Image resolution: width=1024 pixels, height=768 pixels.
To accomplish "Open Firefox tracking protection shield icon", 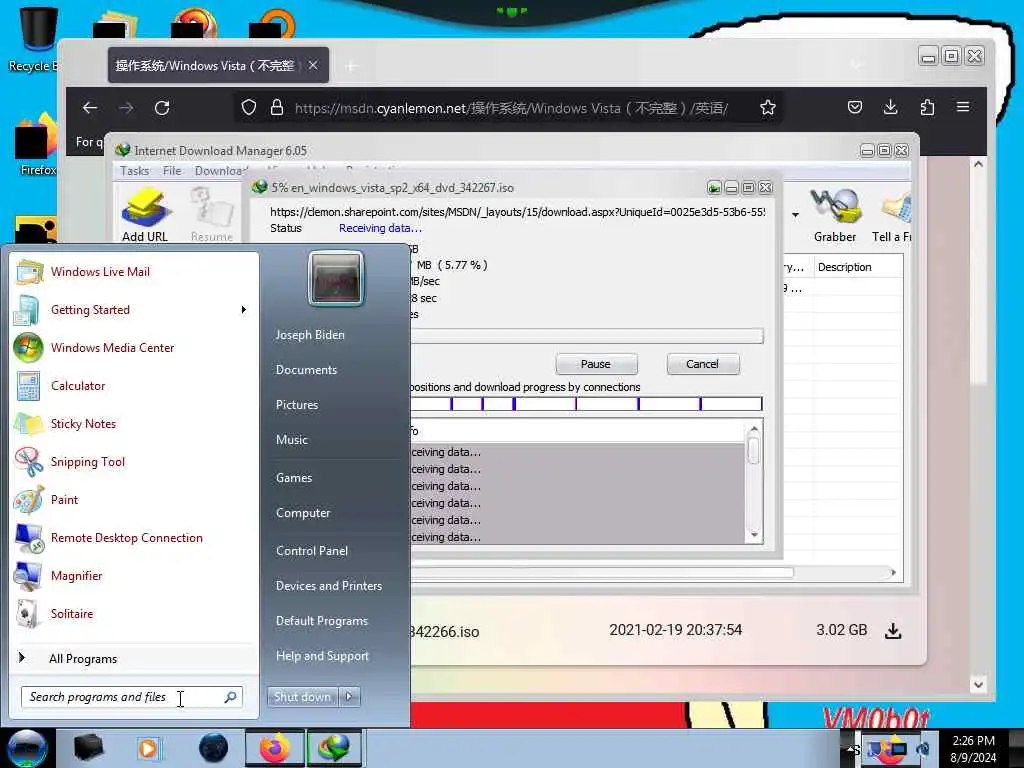I will 249,108.
